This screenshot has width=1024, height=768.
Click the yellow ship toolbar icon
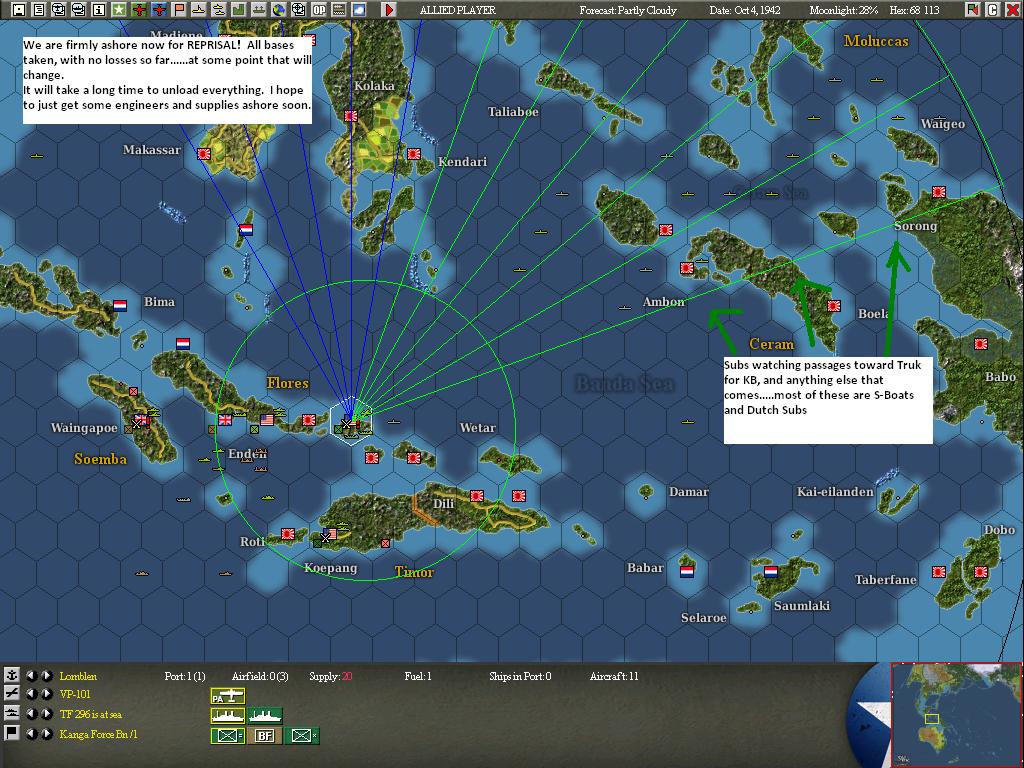[x=199, y=9]
